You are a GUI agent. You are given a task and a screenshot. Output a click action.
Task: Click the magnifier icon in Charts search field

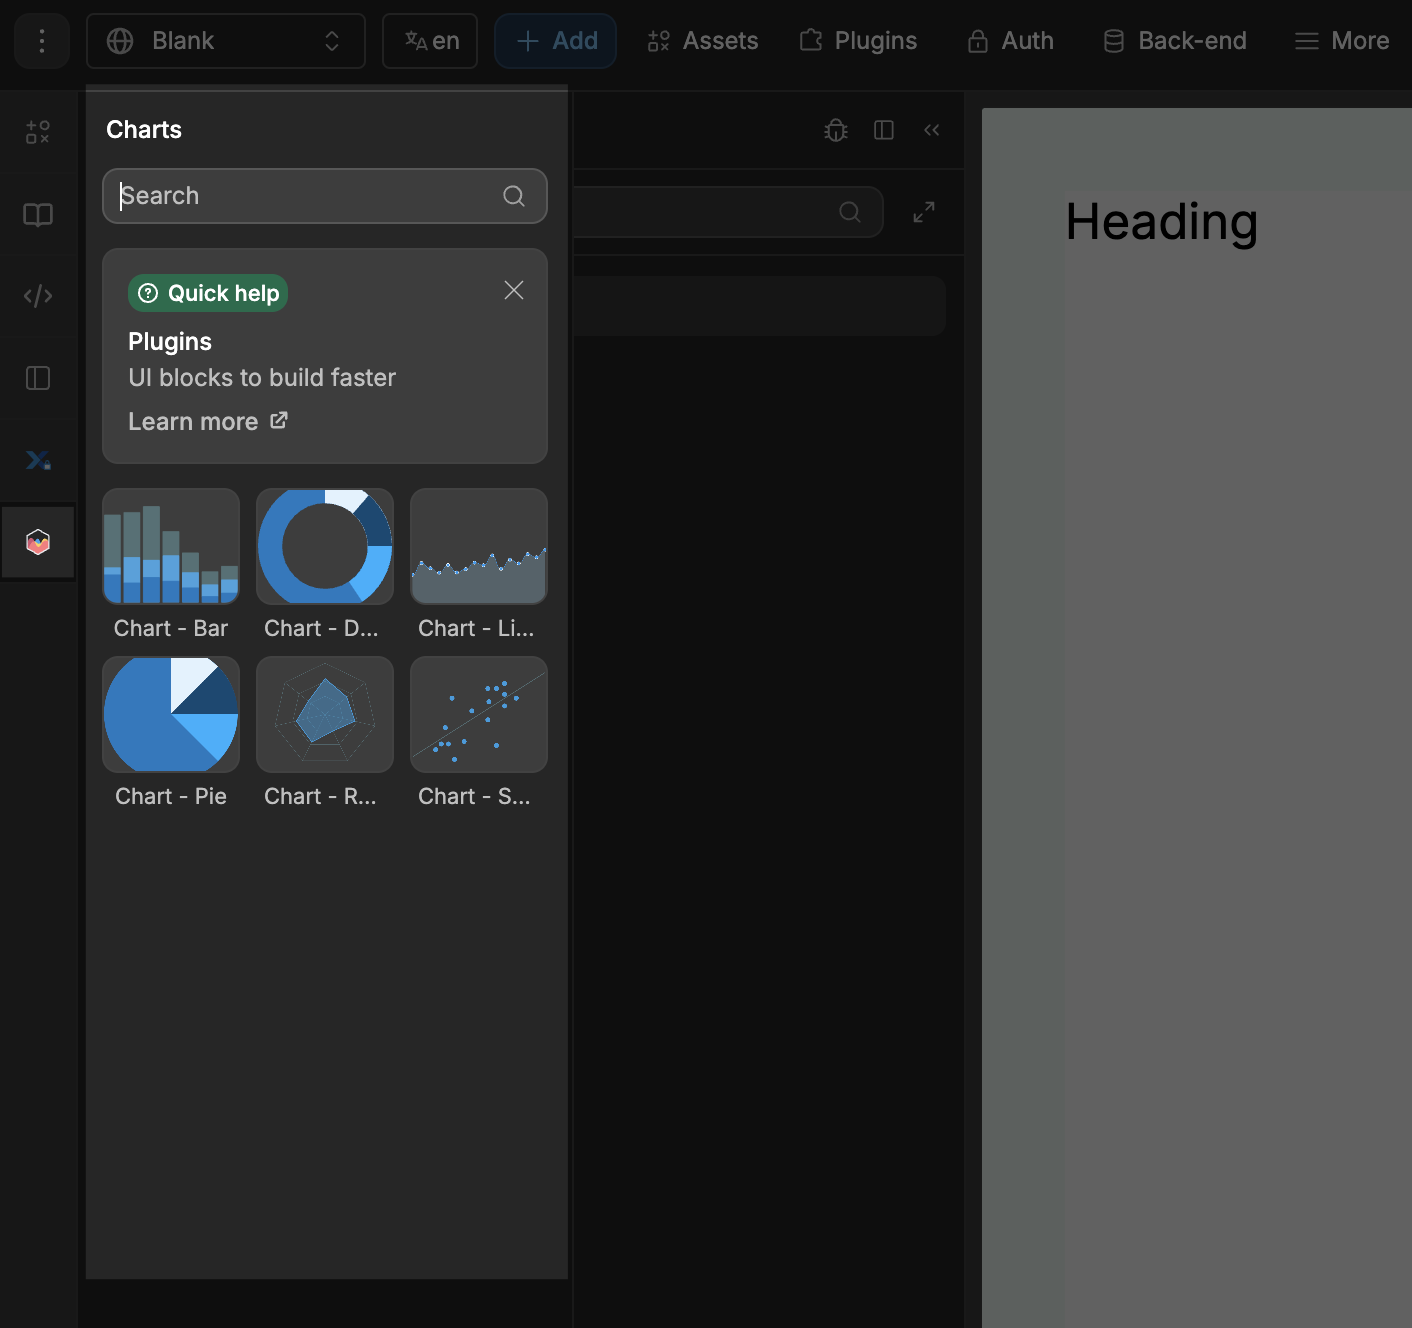[514, 196]
